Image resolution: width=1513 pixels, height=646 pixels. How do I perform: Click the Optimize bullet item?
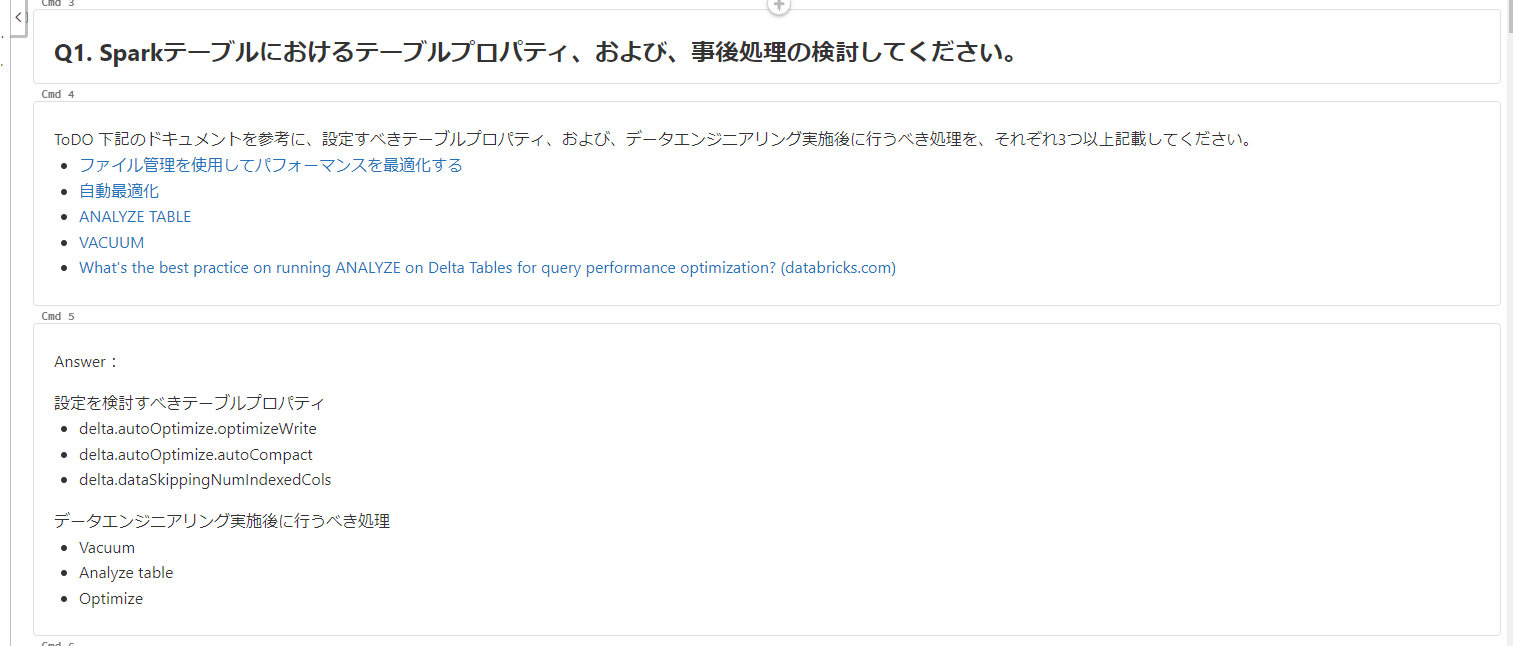(110, 598)
